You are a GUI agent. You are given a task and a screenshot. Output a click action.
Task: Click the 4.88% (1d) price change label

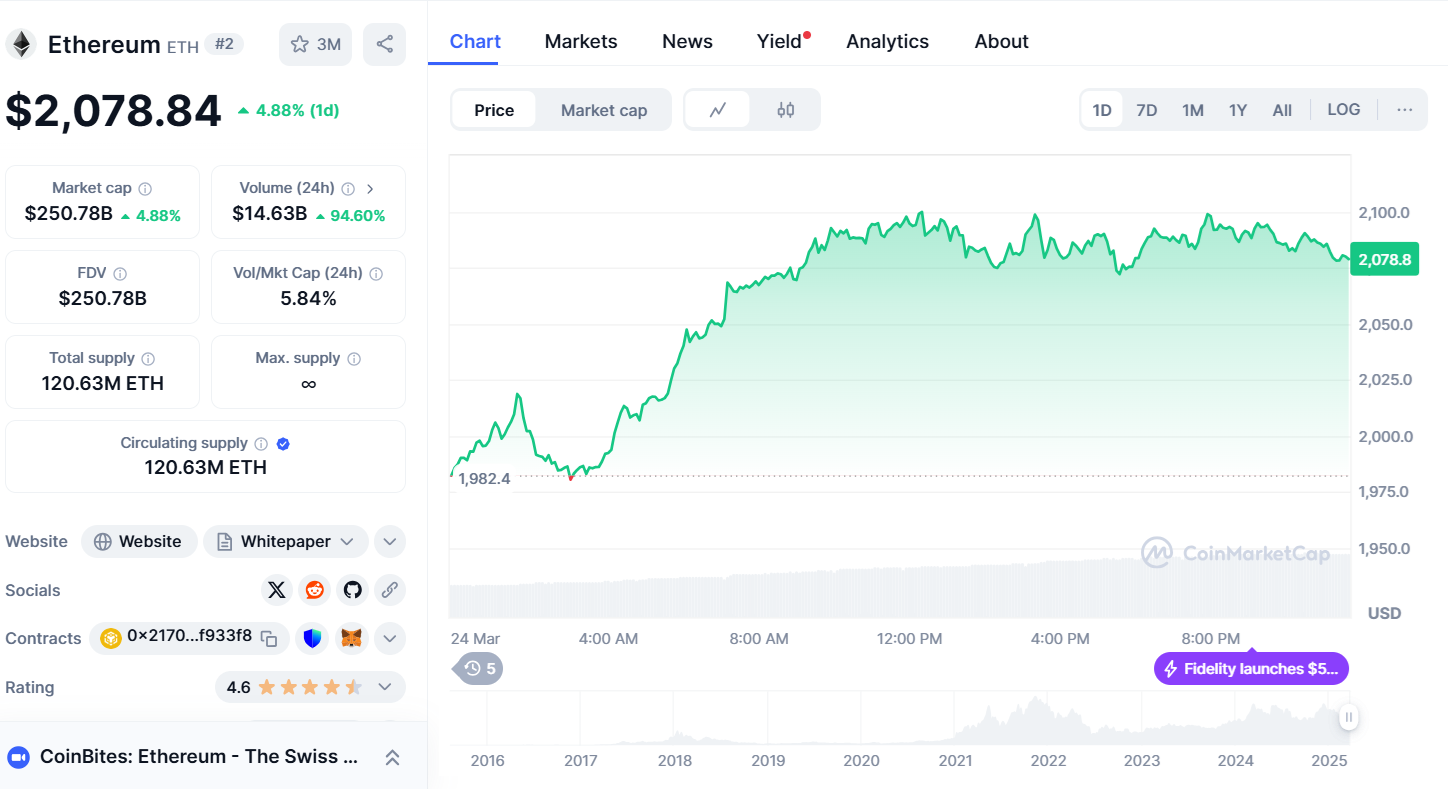click(288, 110)
